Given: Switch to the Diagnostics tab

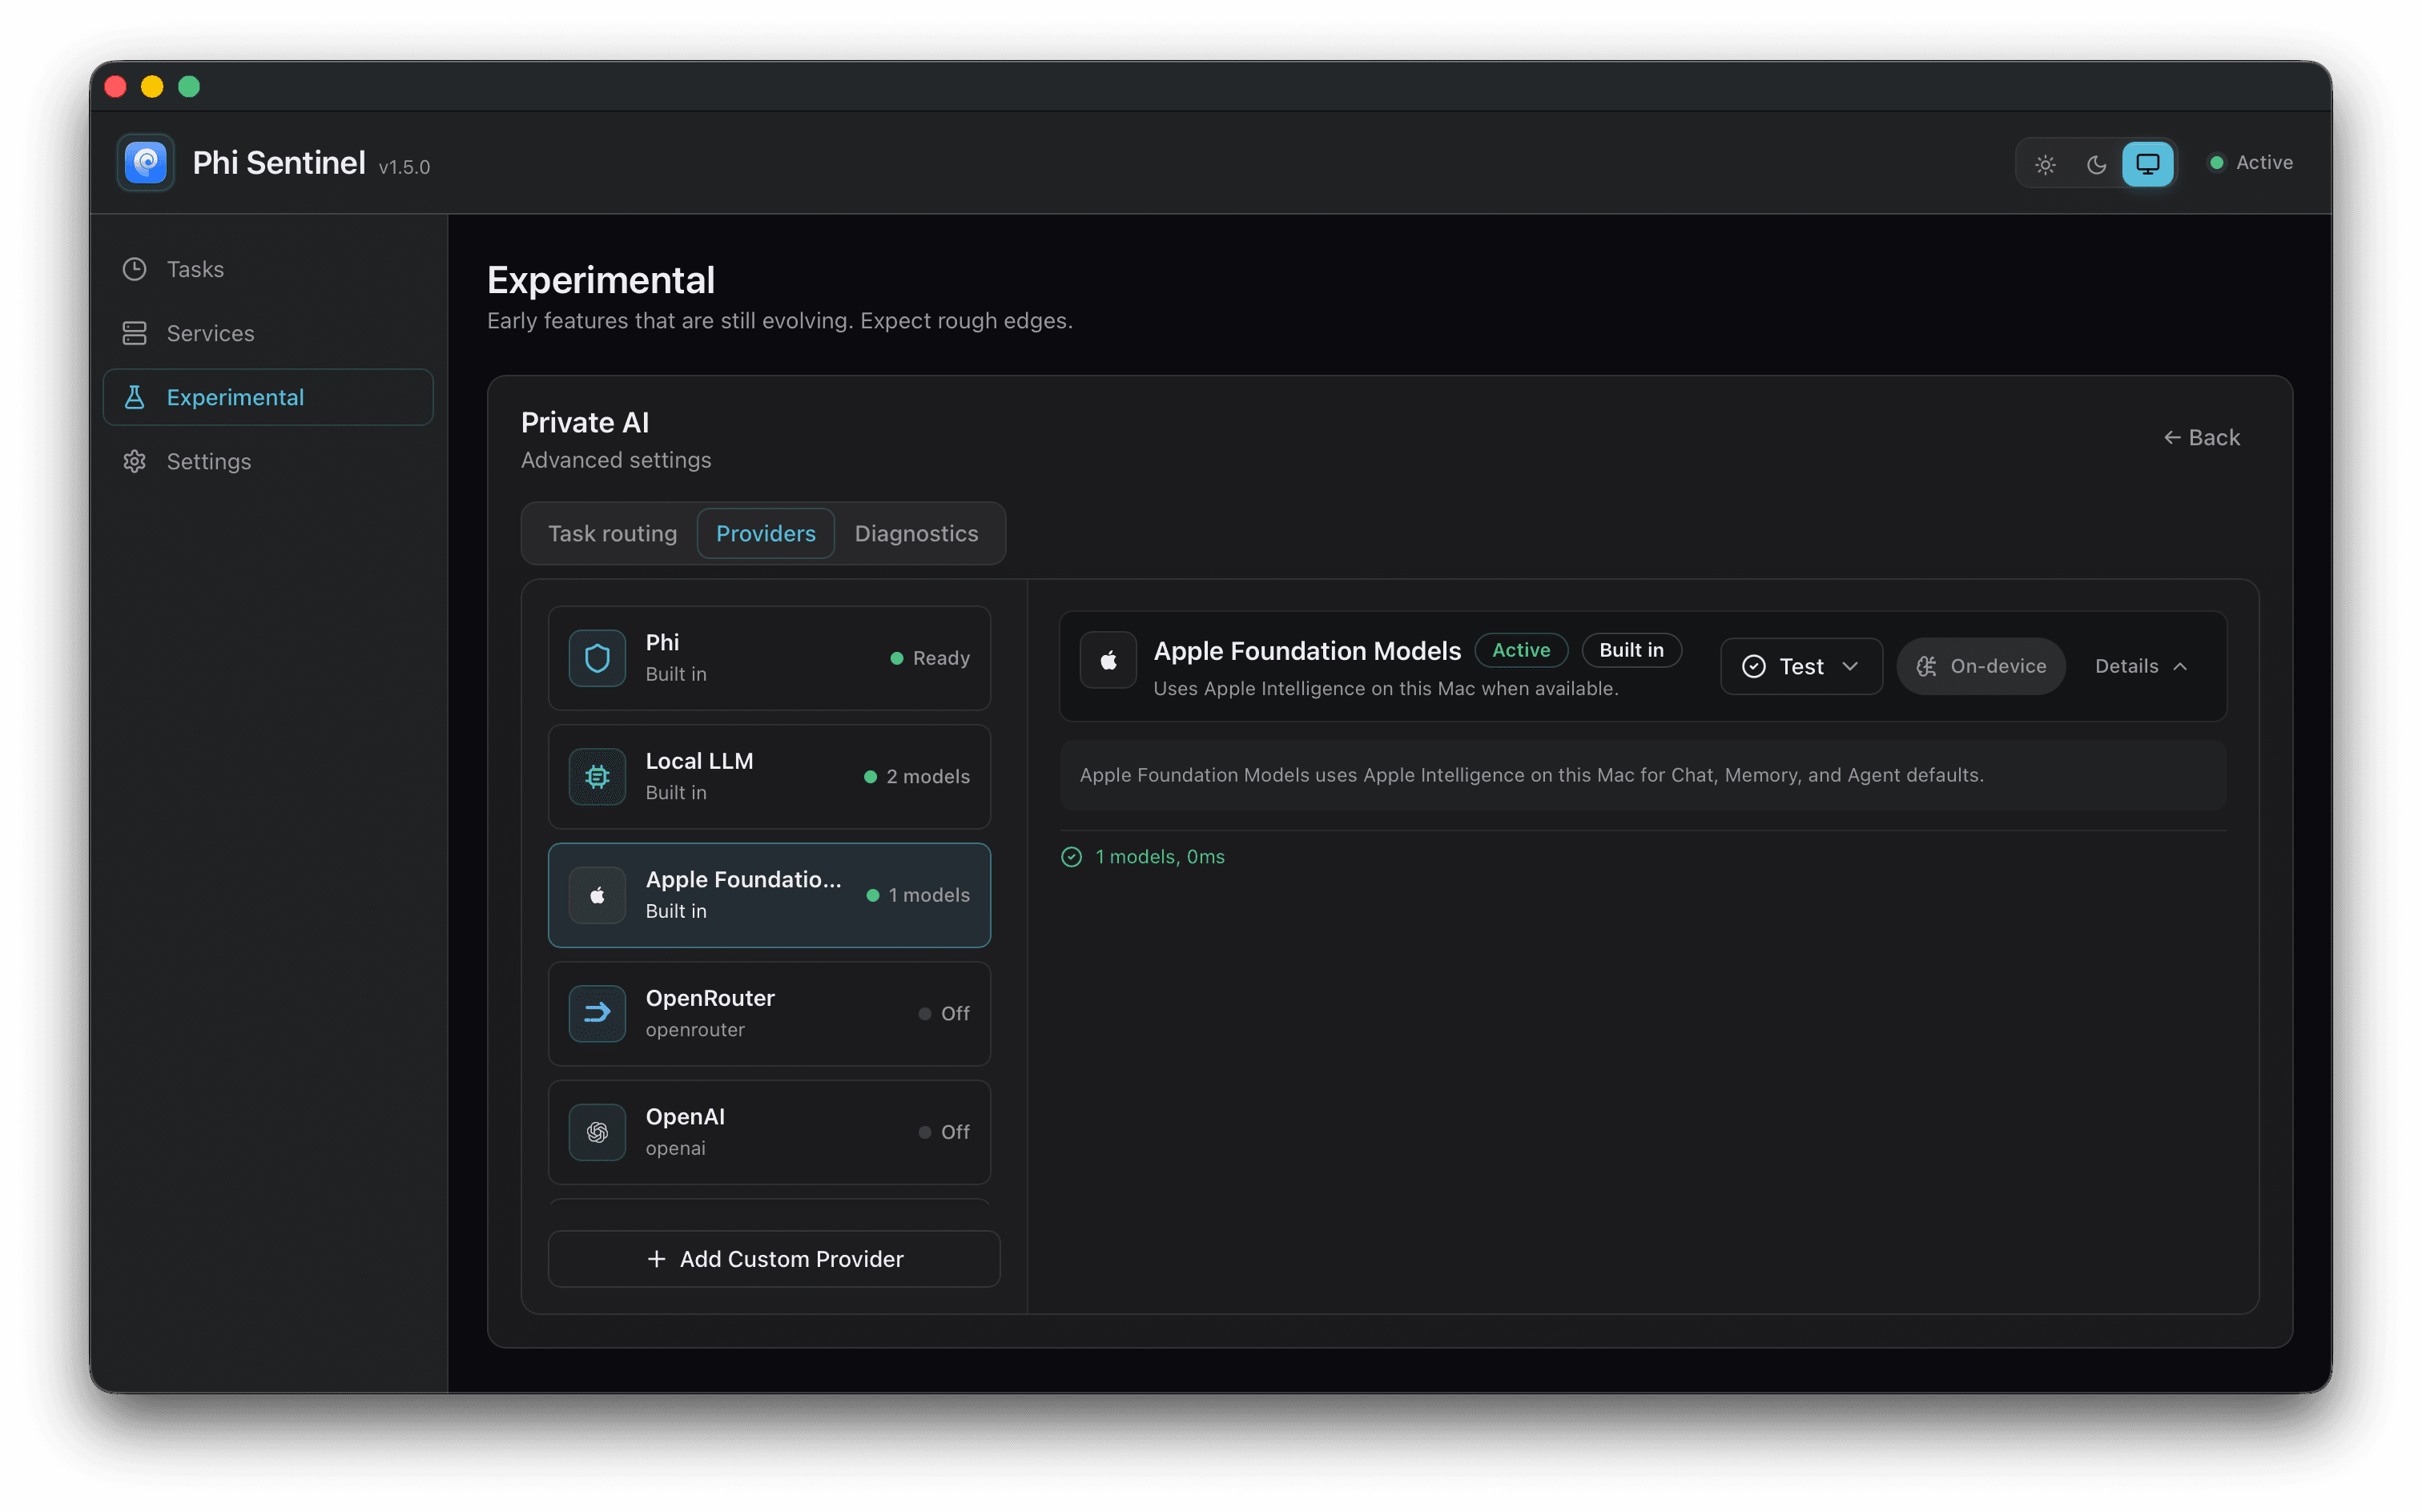Looking at the screenshot, I should 916,533.
